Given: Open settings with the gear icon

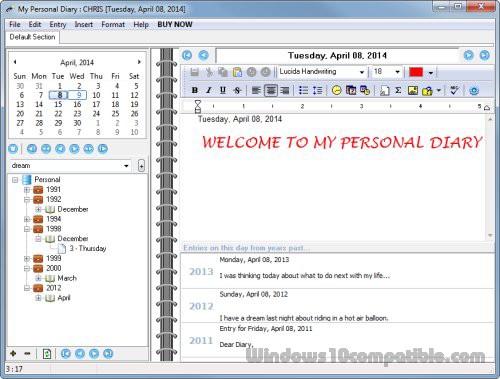Looking at the screenshot, I should 474,90.
